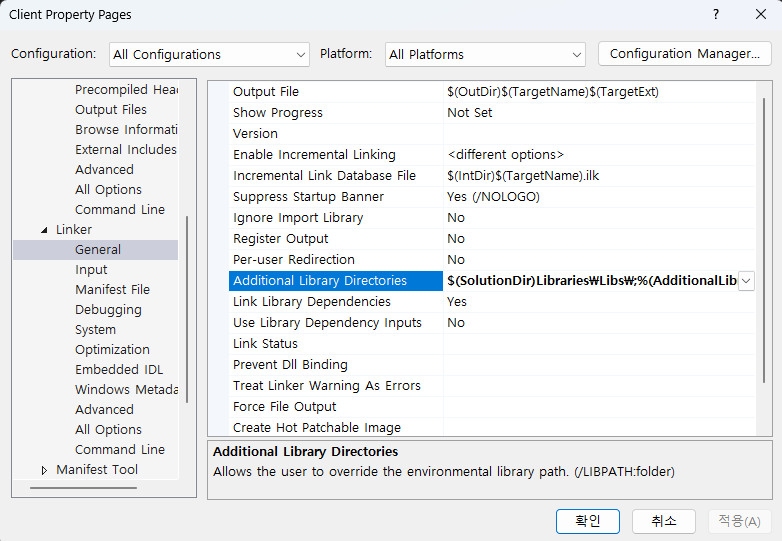Expand the Manifest Tool node
The width and height of the screenshot is (782, 541).
[x=44, y=470]
